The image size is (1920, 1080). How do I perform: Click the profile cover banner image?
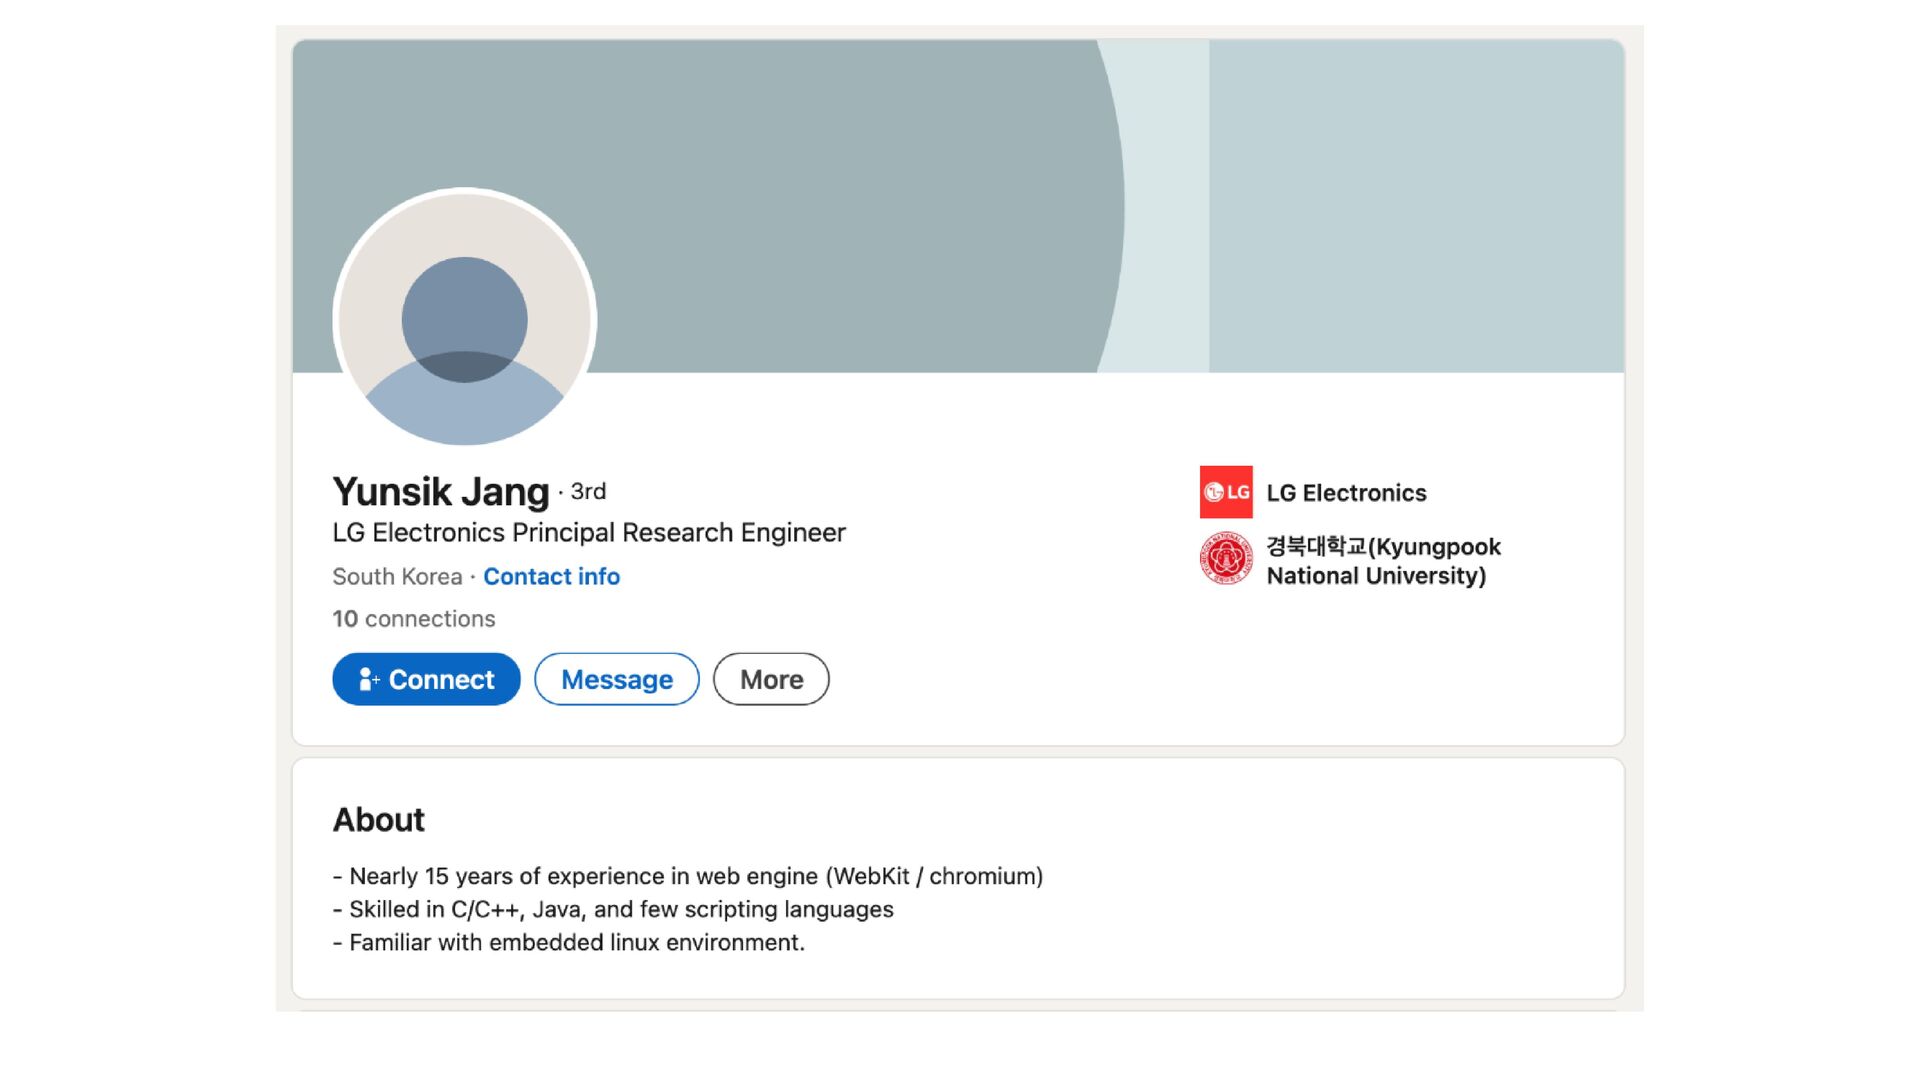(958, 206)
